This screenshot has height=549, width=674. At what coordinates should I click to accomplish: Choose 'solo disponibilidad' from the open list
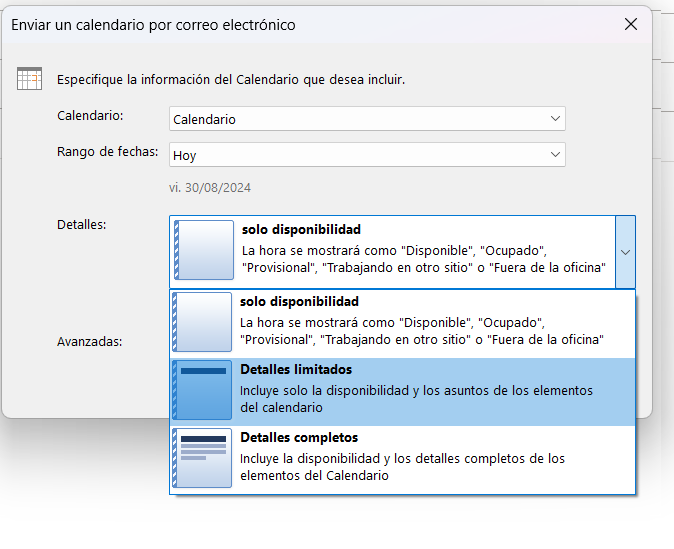click(x=299, y=301)
